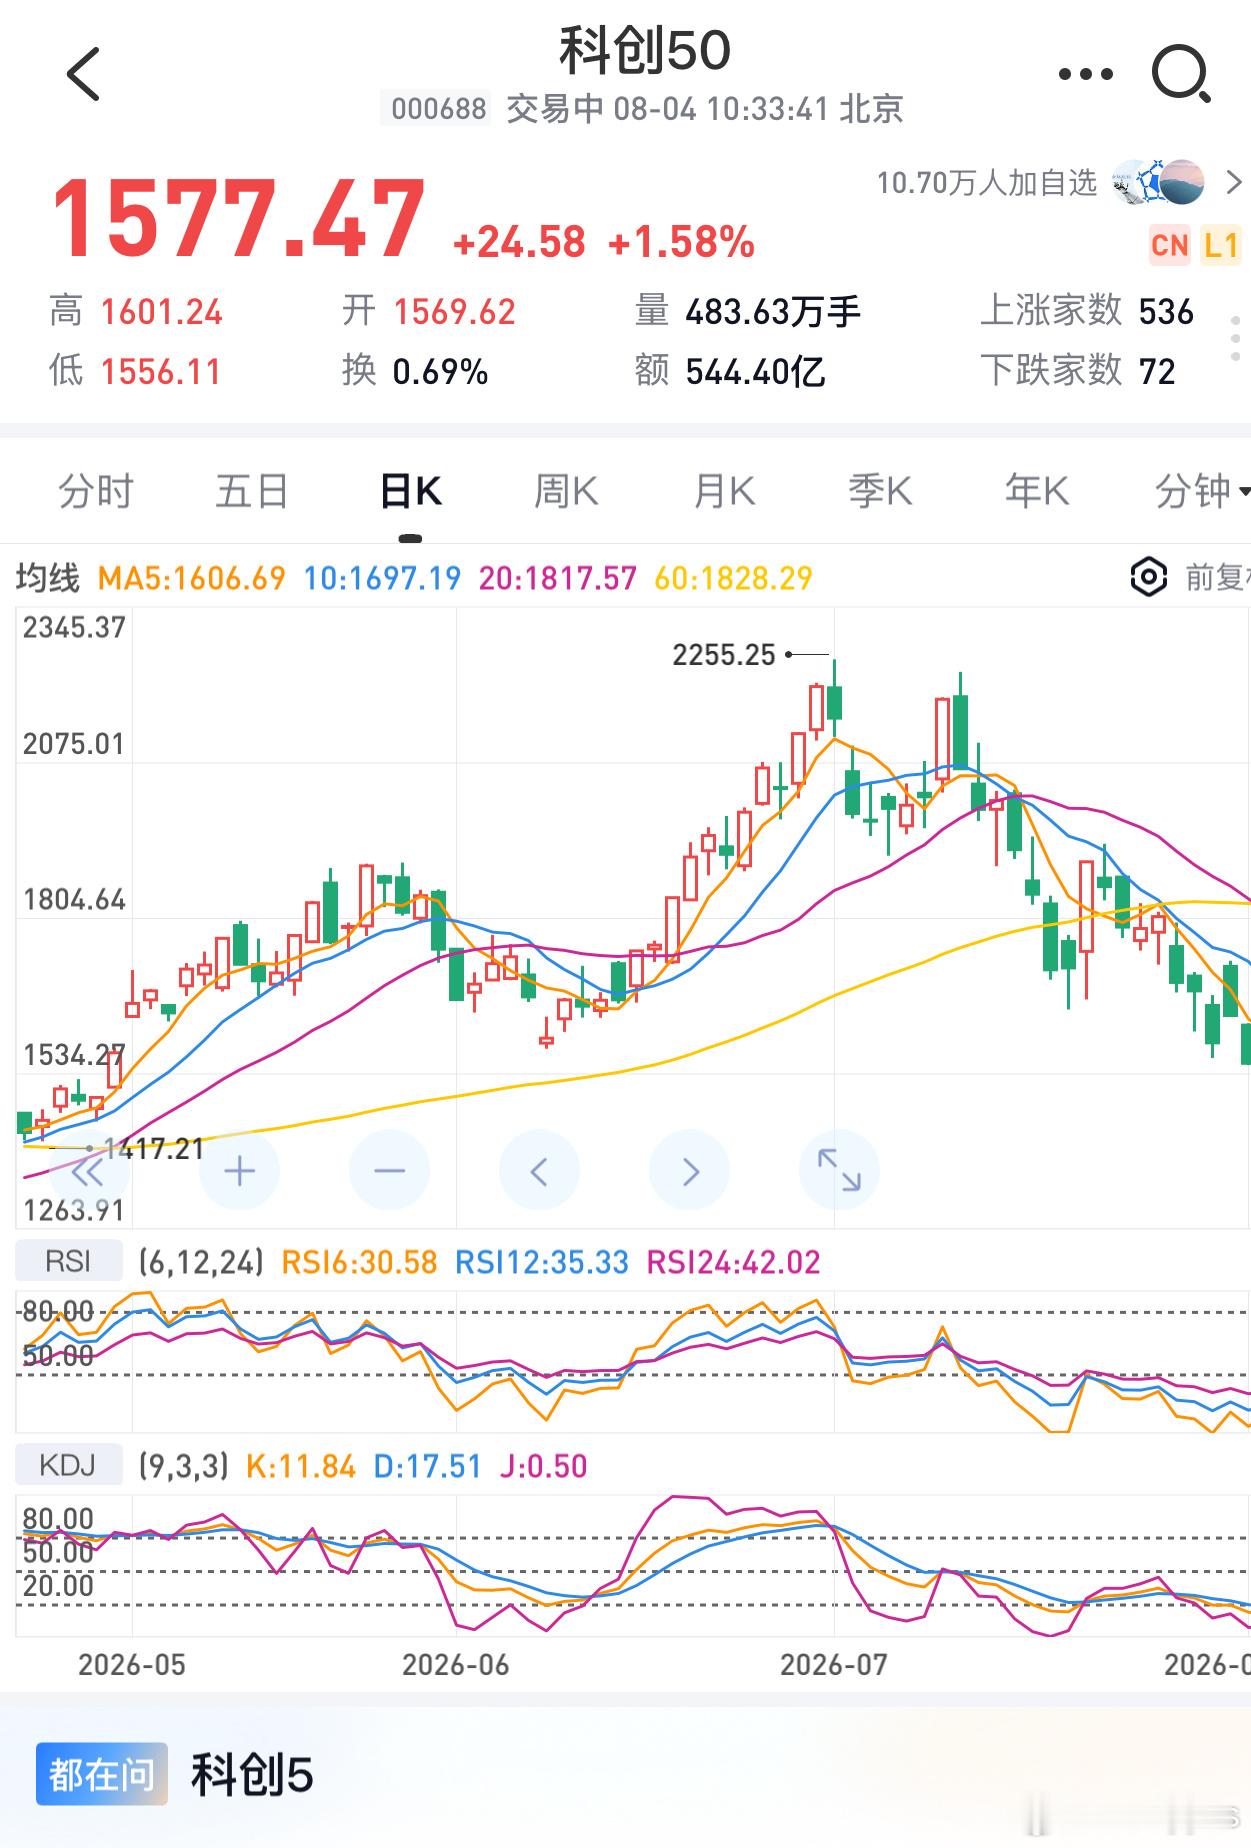
Task: Tap the back arrow icon
Action: (83, 74)
